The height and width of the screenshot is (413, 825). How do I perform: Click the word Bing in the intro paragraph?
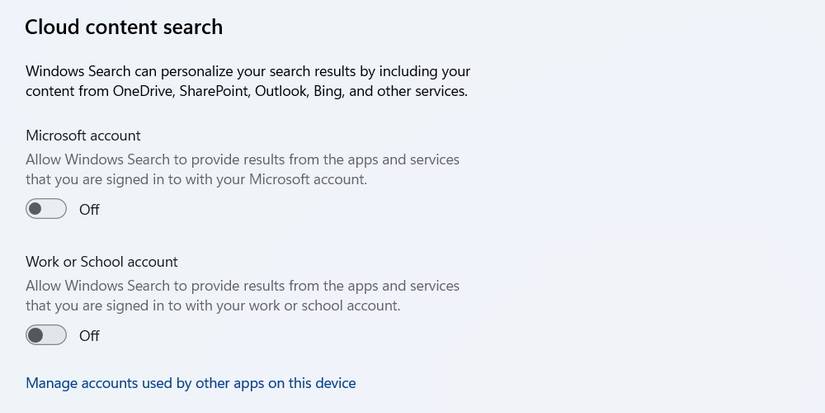[333, 91]
